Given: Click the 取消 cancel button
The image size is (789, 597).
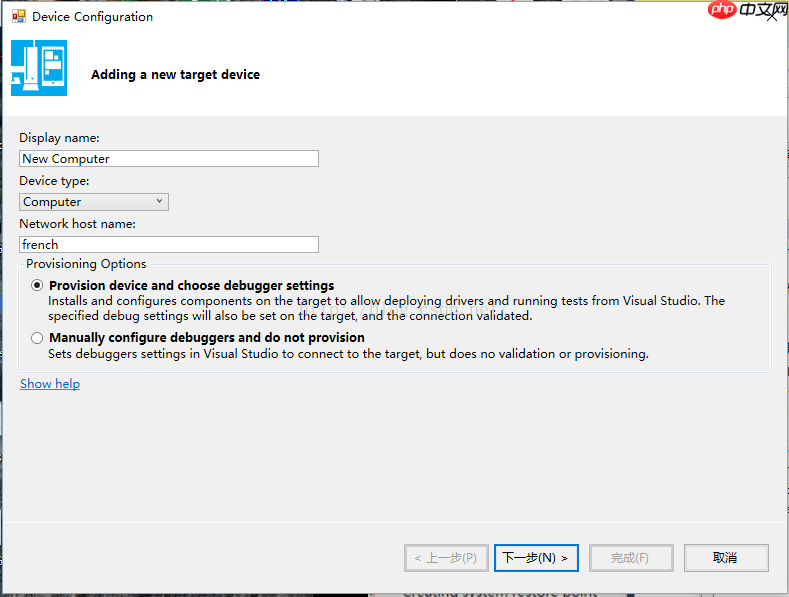Looking at the screenshot, I should 725,558.
